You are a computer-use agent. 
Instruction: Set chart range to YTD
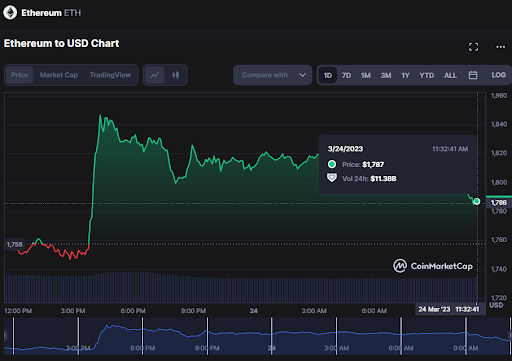[427, 75]
